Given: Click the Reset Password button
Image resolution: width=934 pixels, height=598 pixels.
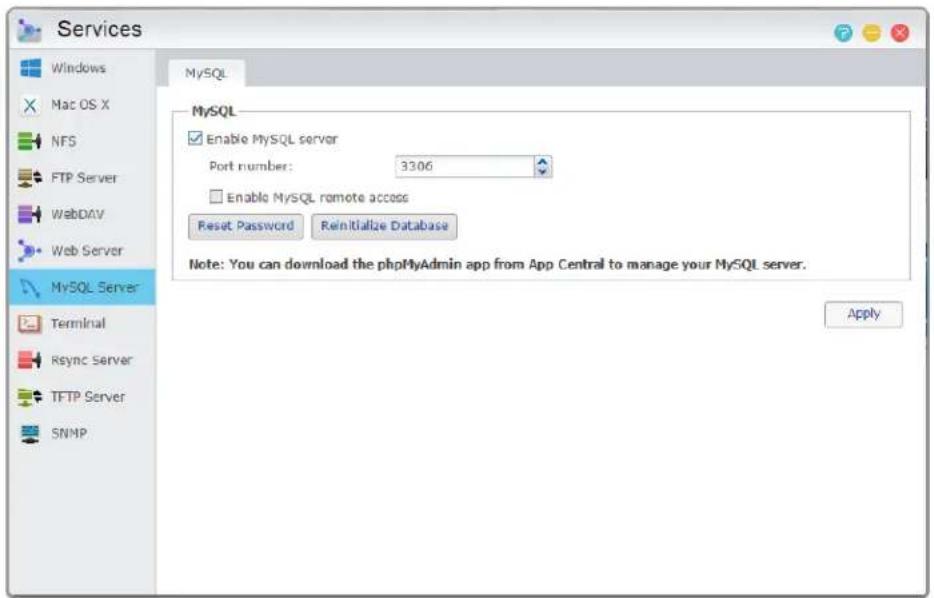Looking at the screenshot, I should point(245,226).
